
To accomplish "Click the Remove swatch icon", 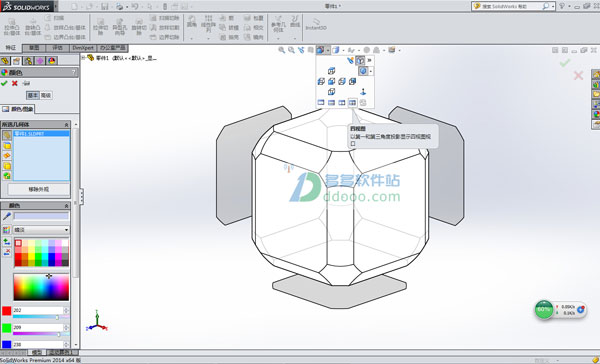I will (7, 252).
